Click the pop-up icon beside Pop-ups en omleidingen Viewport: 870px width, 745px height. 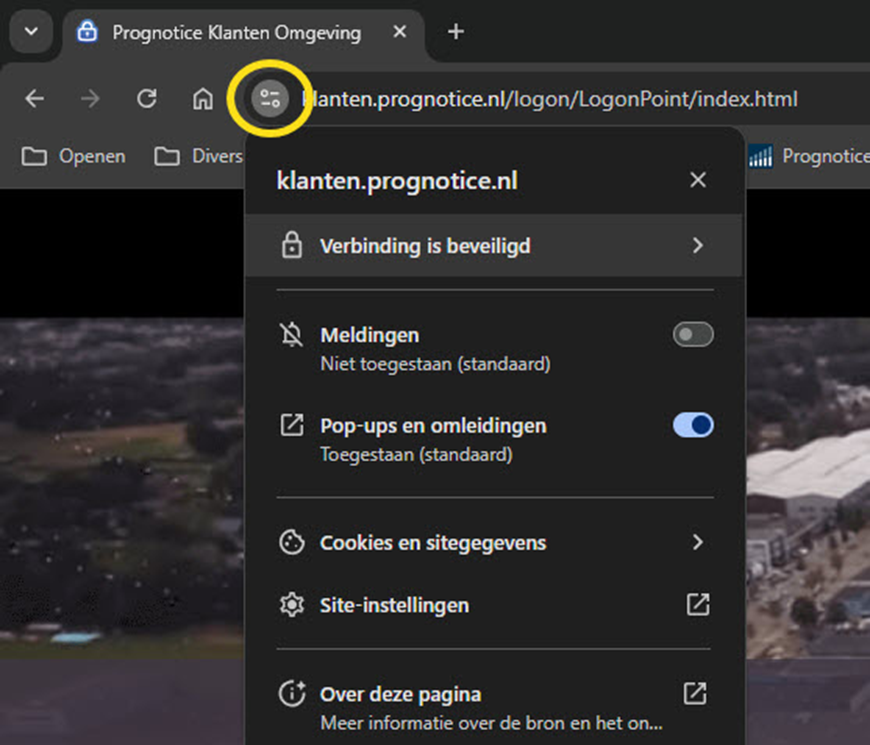pyautogui.click(x=291, y=425)
